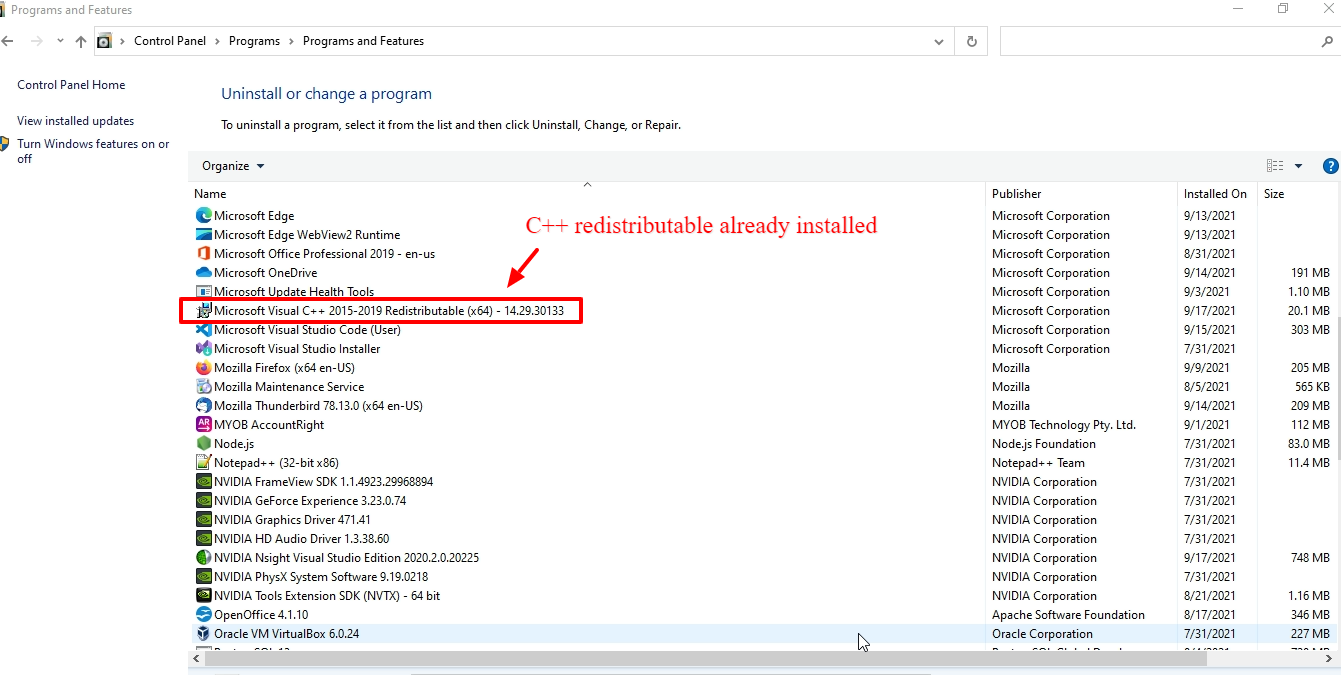Viewport: 1341px width, 675px height.
Task: Click the NVIDIA Tools Extension SDK icon
Action: [204, 595]
